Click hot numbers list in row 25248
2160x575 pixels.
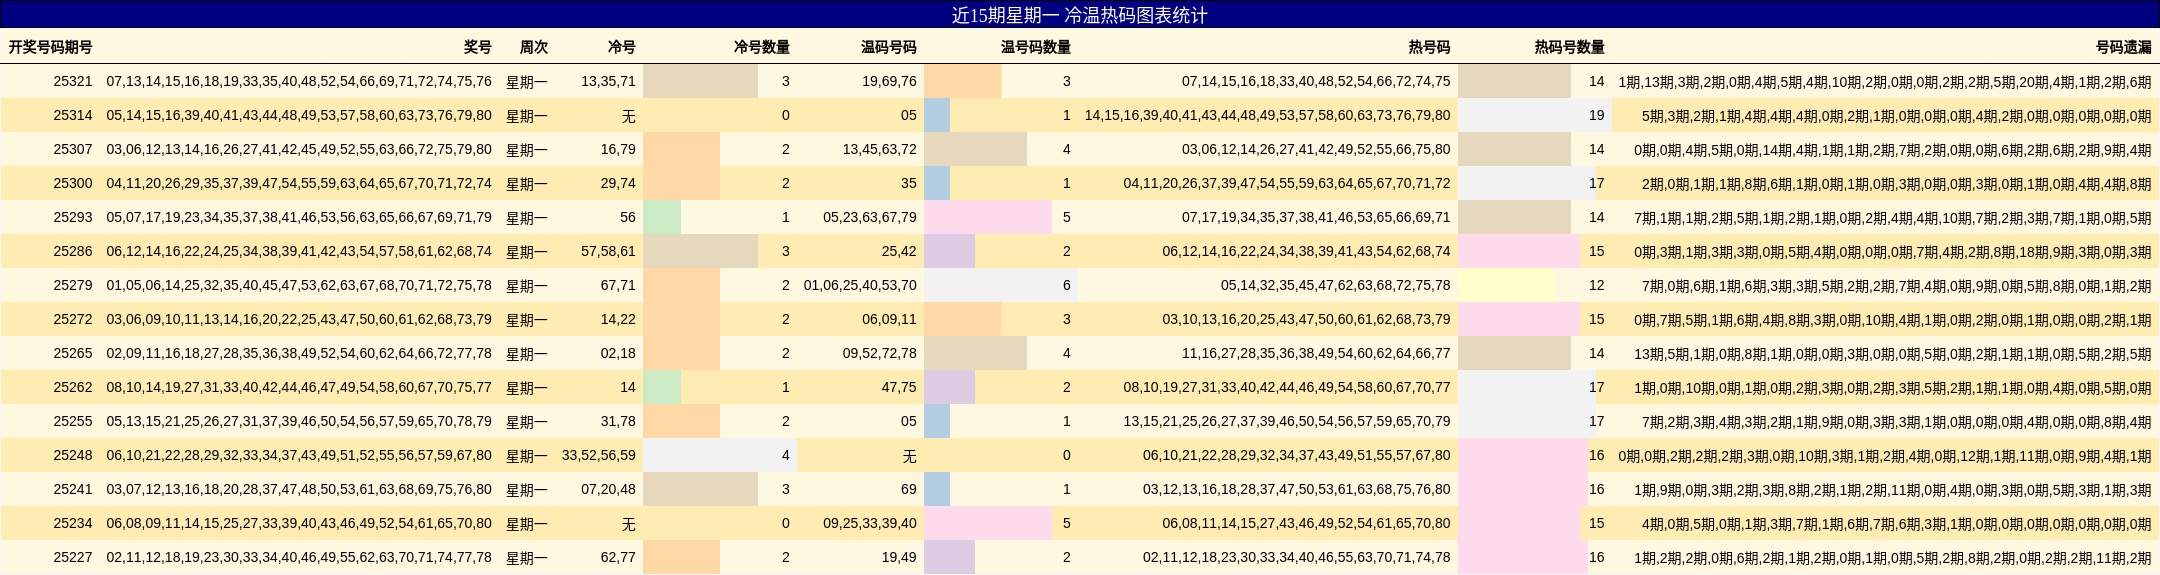click(x=1297, y=455)
